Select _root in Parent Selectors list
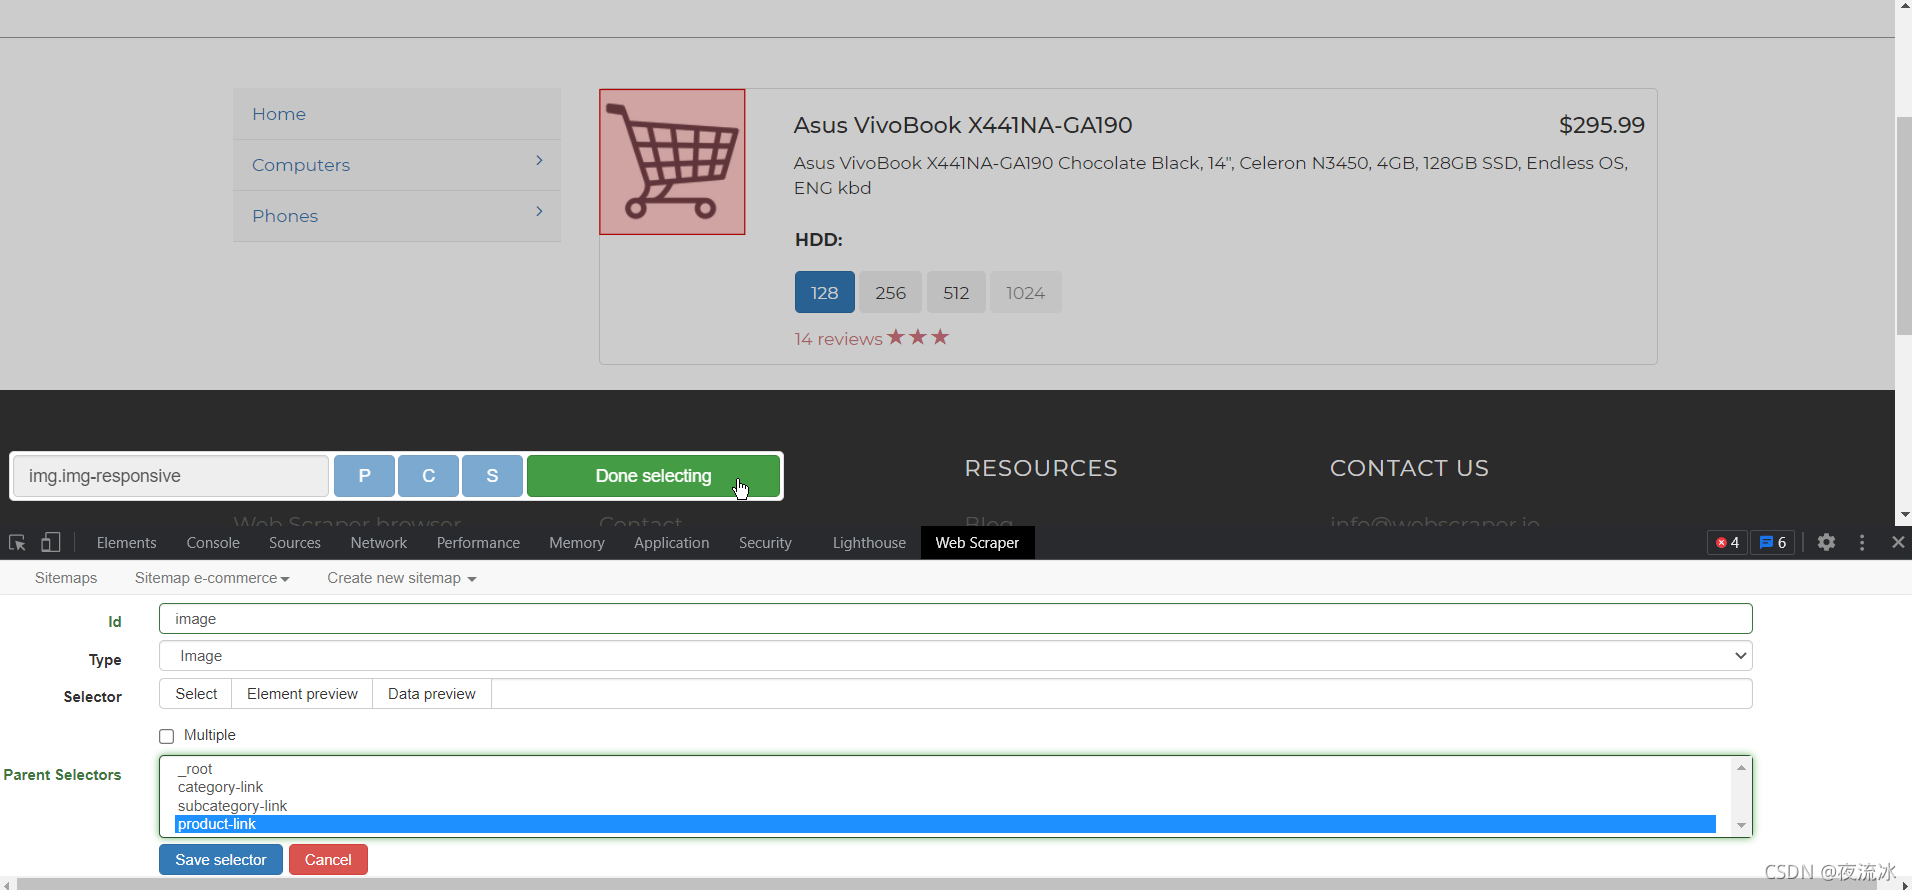 pos(945,769)
